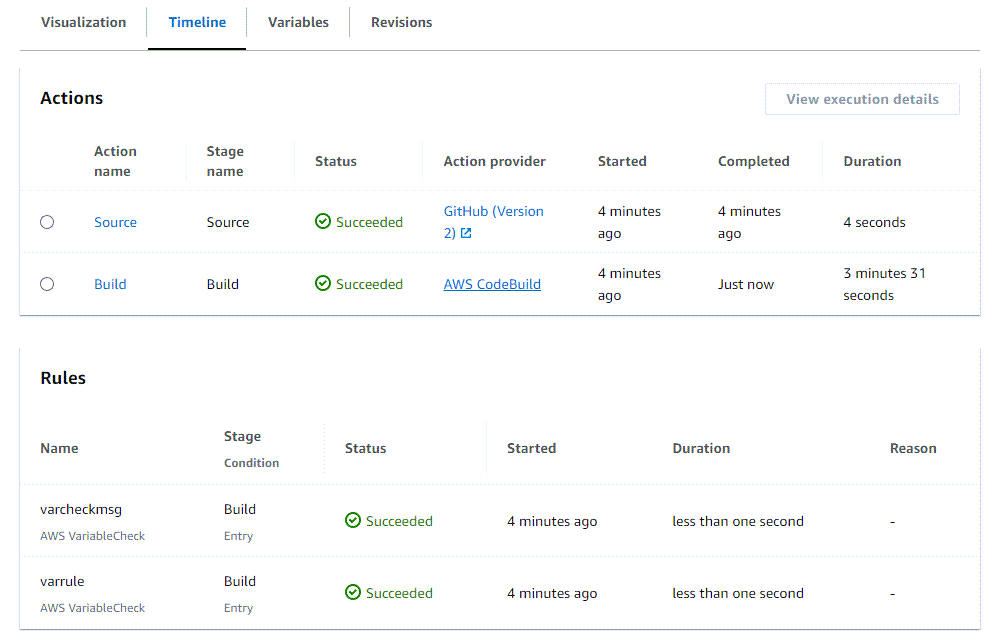Click the external link icon beside GitHub
This screenshot has height=643, width=994.
click(466, 234)
